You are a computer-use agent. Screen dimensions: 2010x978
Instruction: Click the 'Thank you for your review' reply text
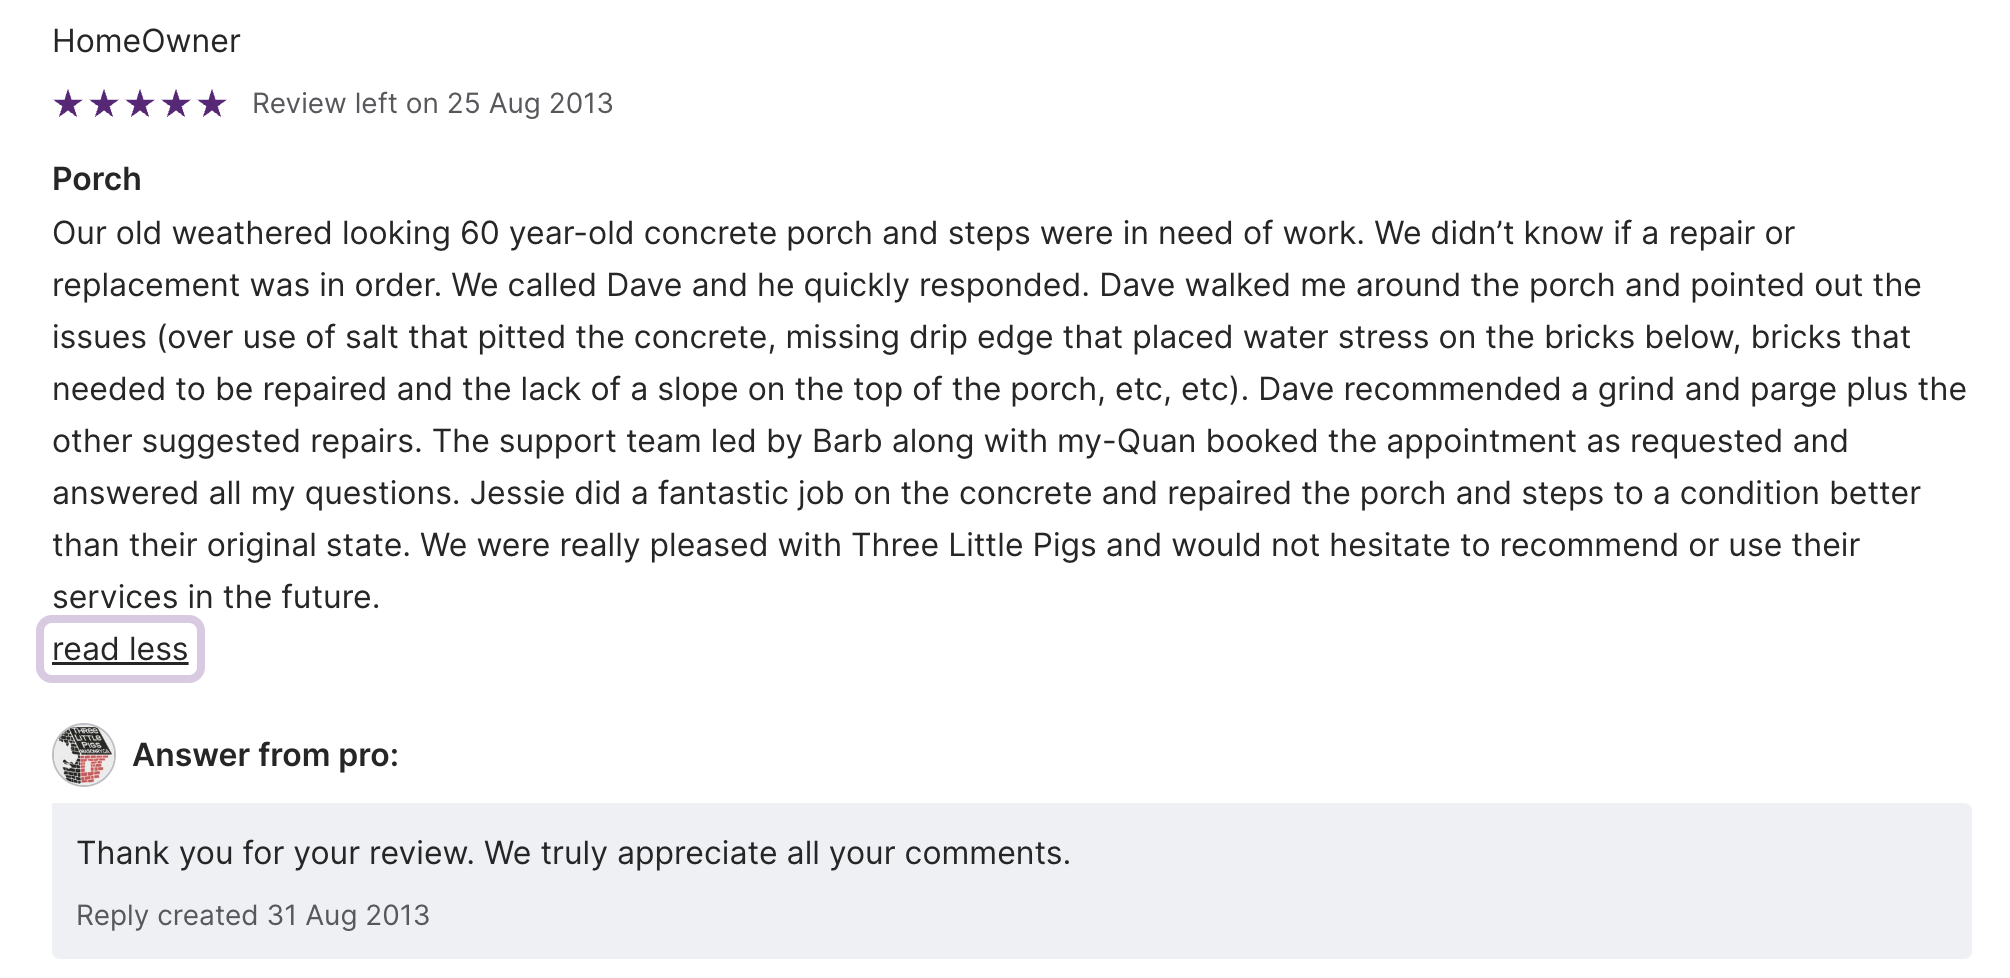tap(573, 853)
